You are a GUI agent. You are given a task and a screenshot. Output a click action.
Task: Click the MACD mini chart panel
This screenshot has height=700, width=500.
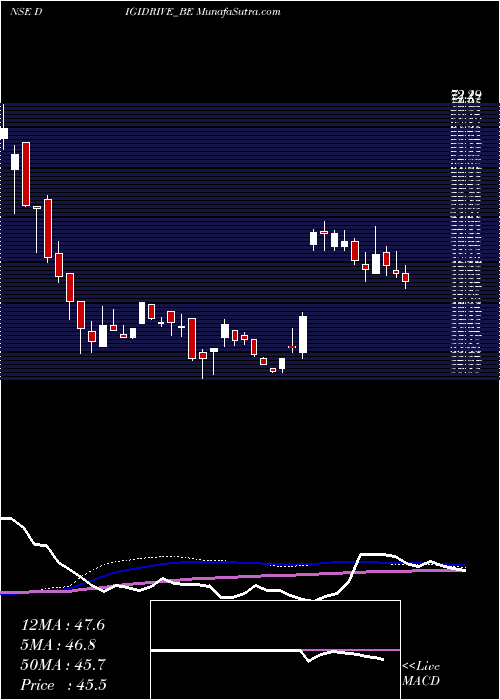click(275, 650)
